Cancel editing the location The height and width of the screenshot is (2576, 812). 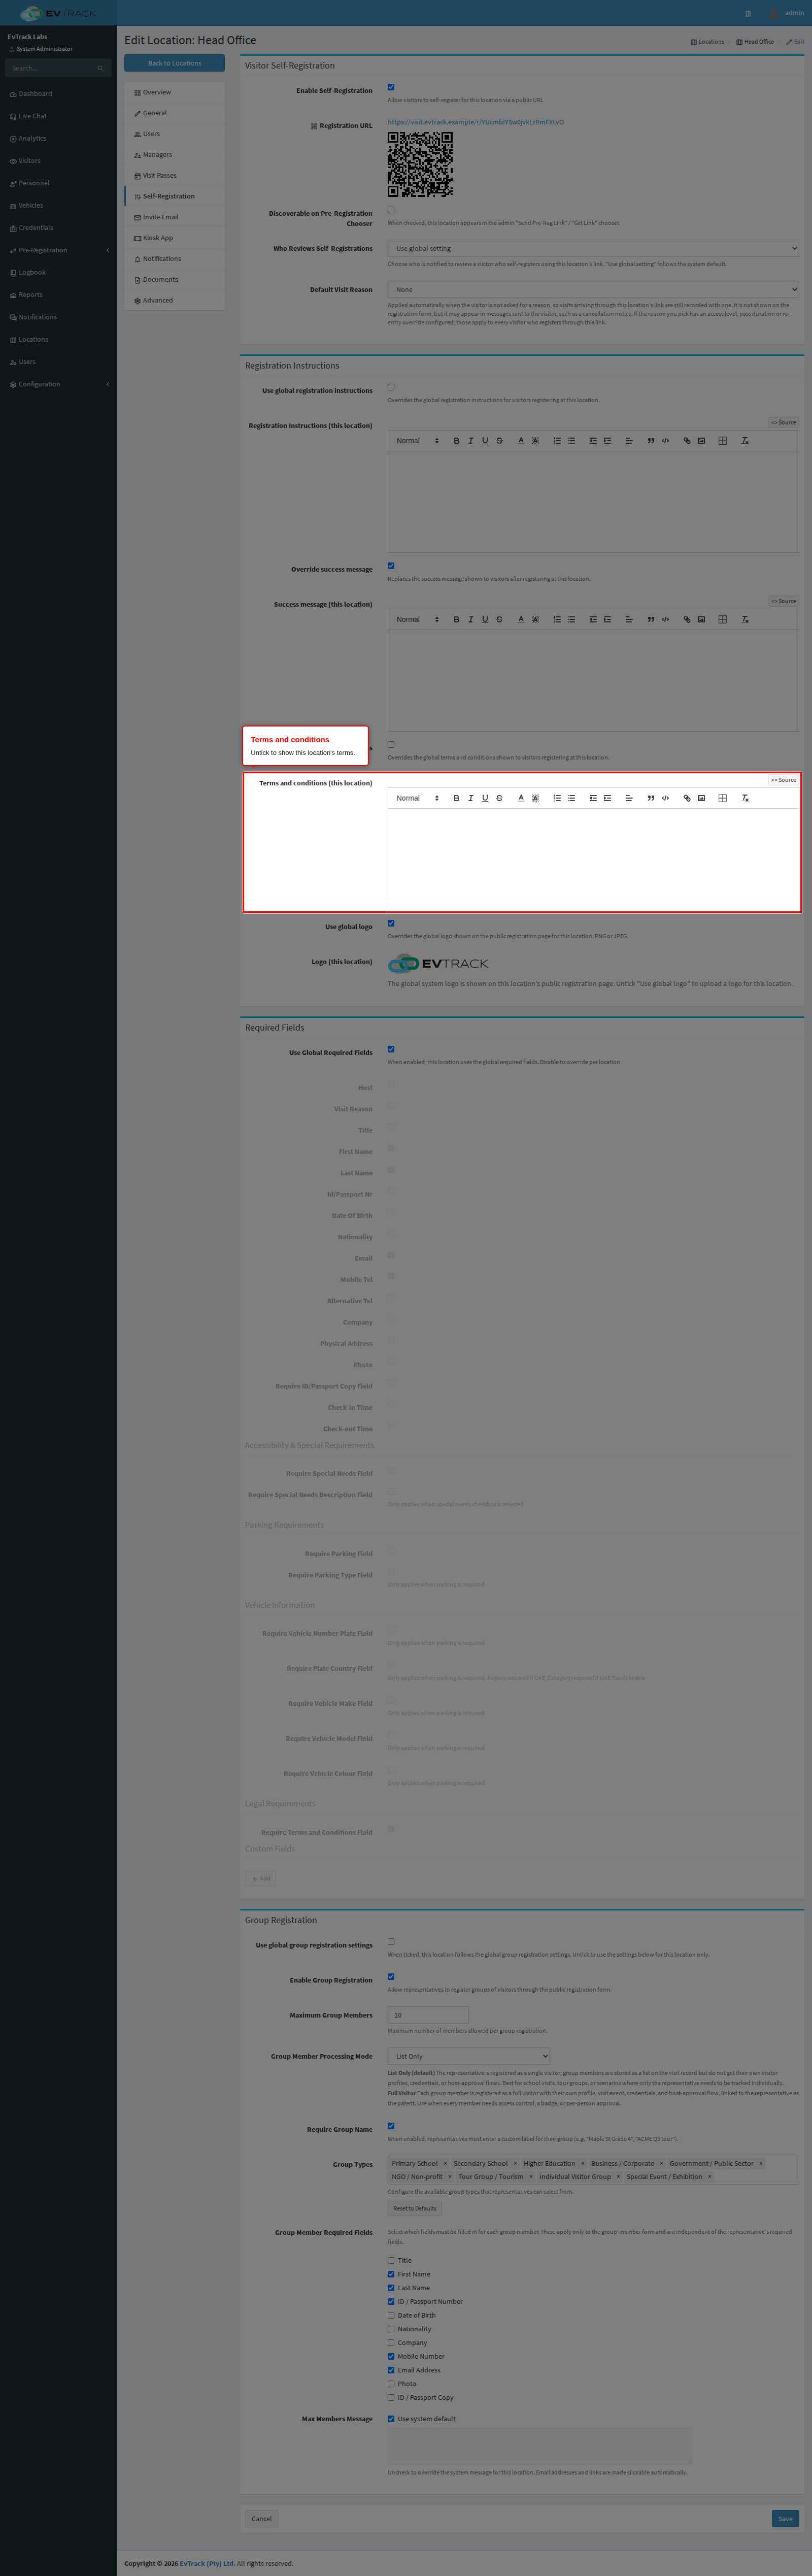tap(262, 2518)
